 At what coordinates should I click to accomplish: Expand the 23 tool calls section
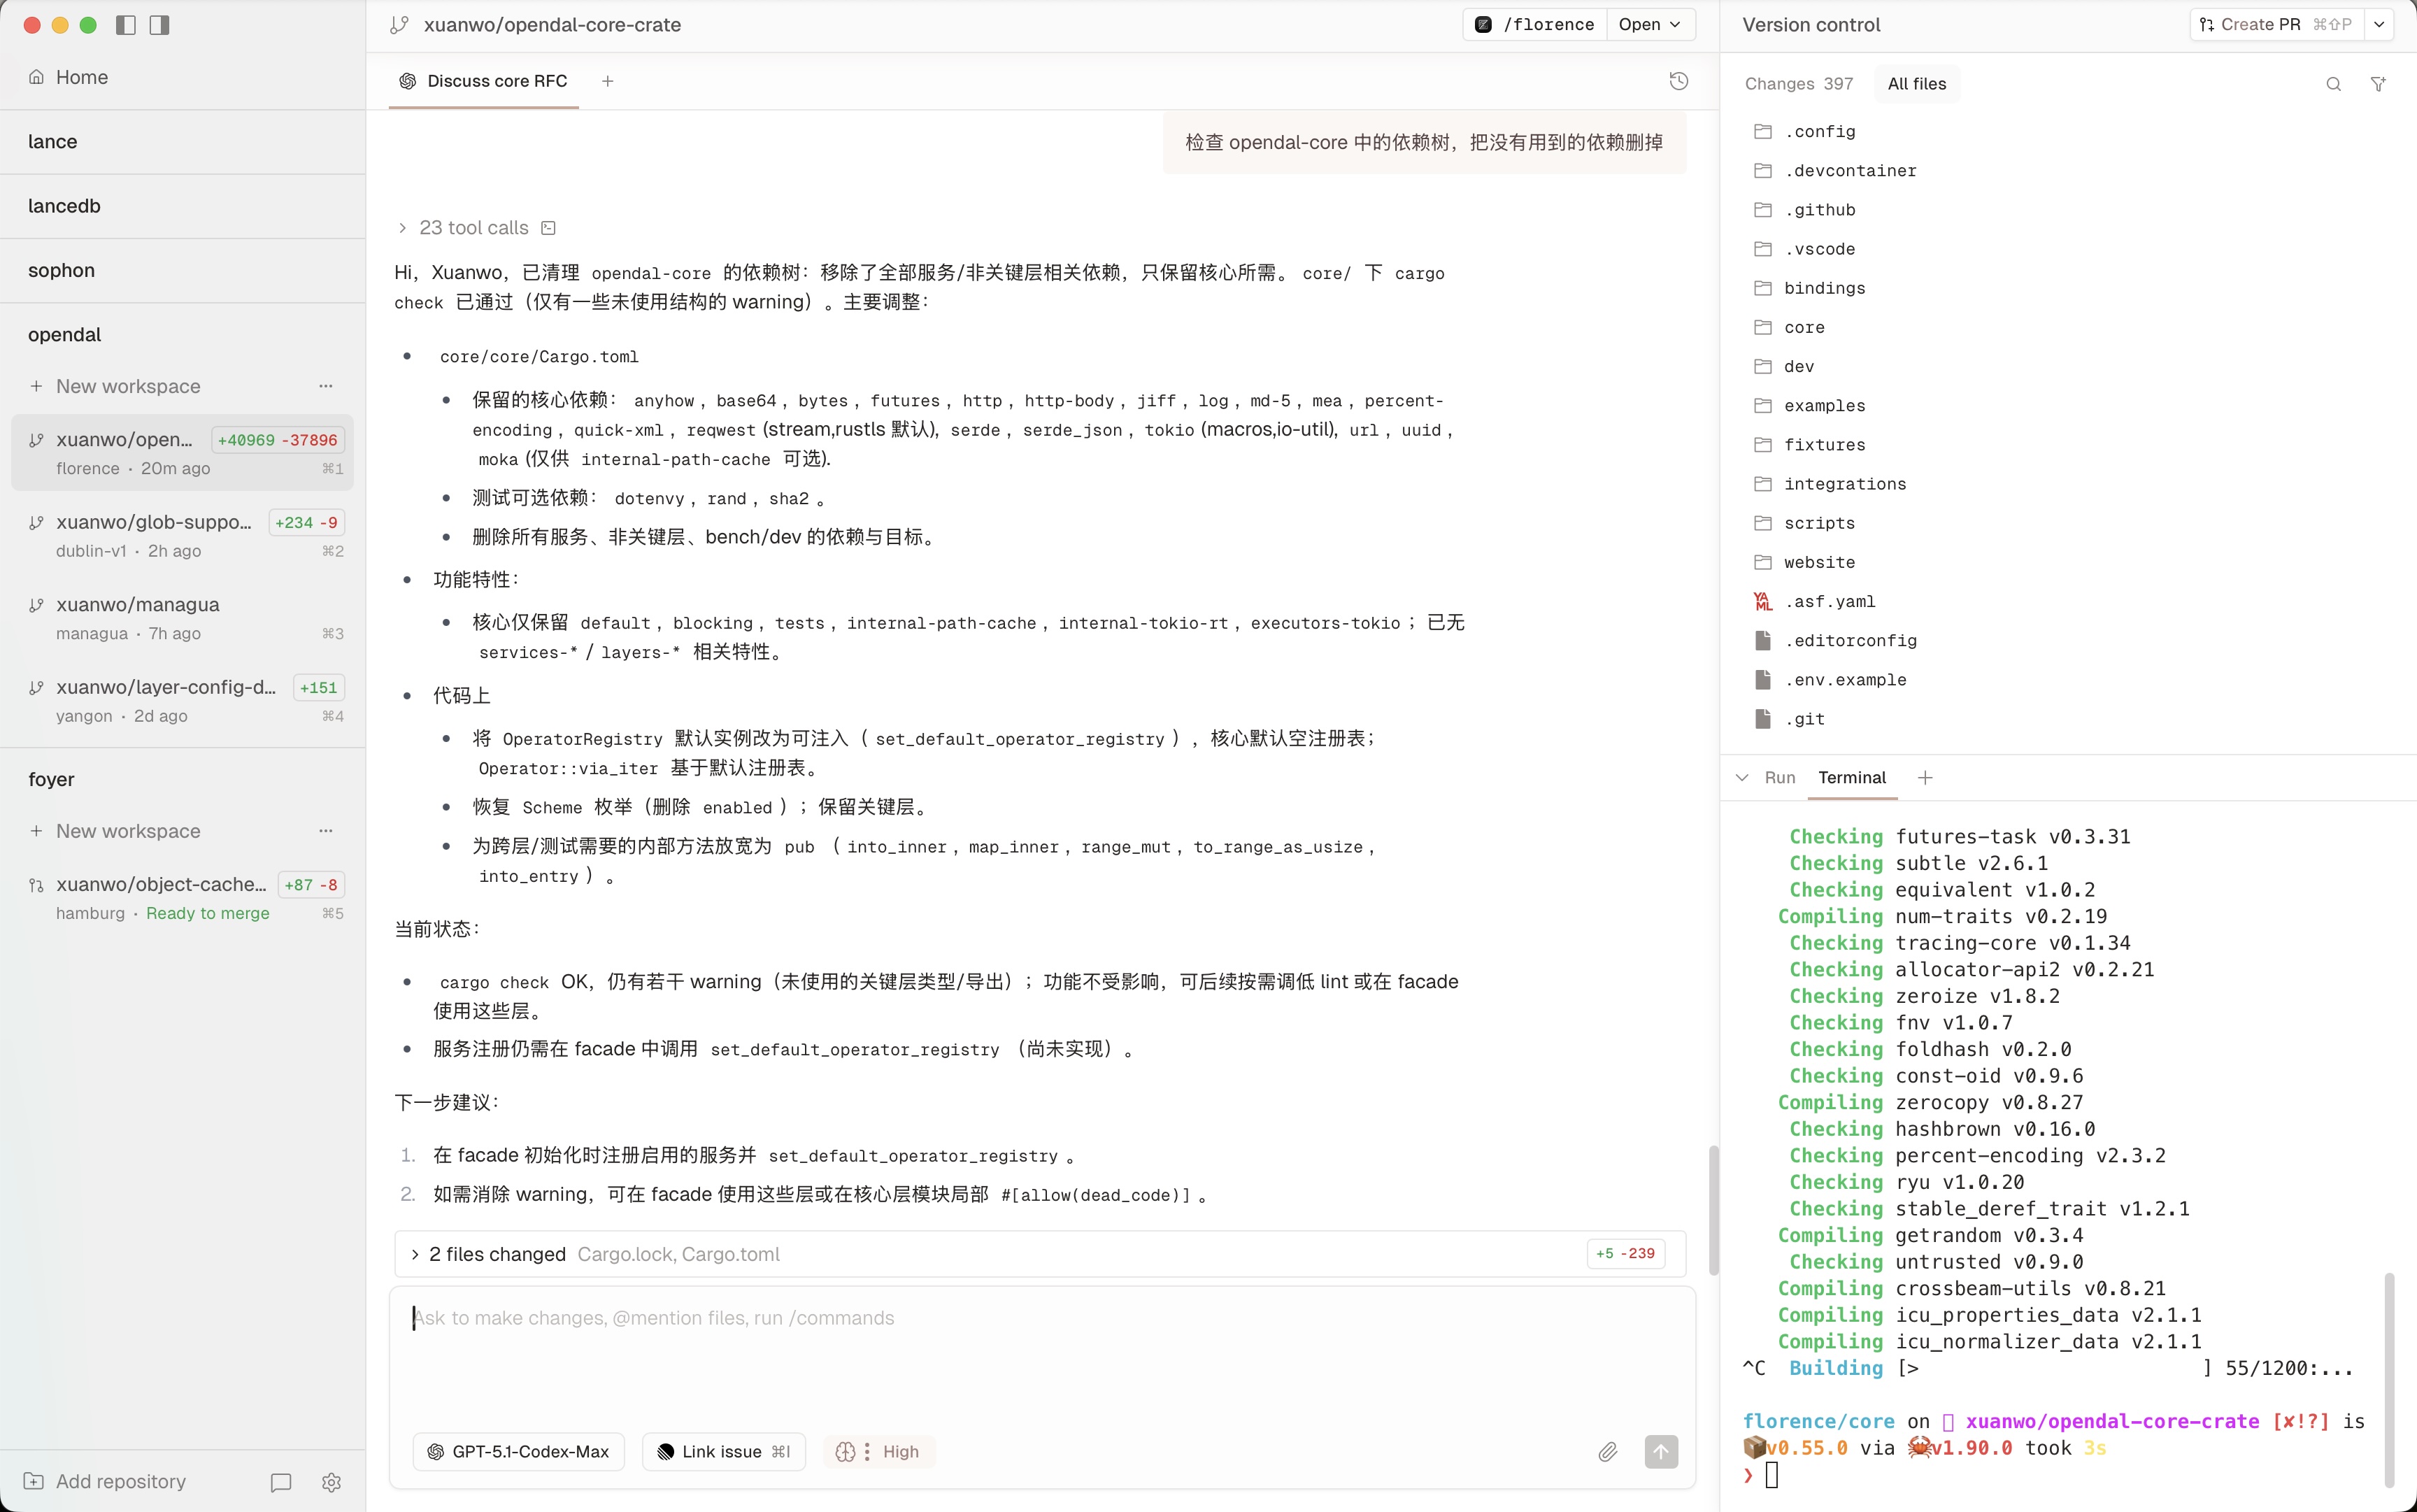coord(474,228)
